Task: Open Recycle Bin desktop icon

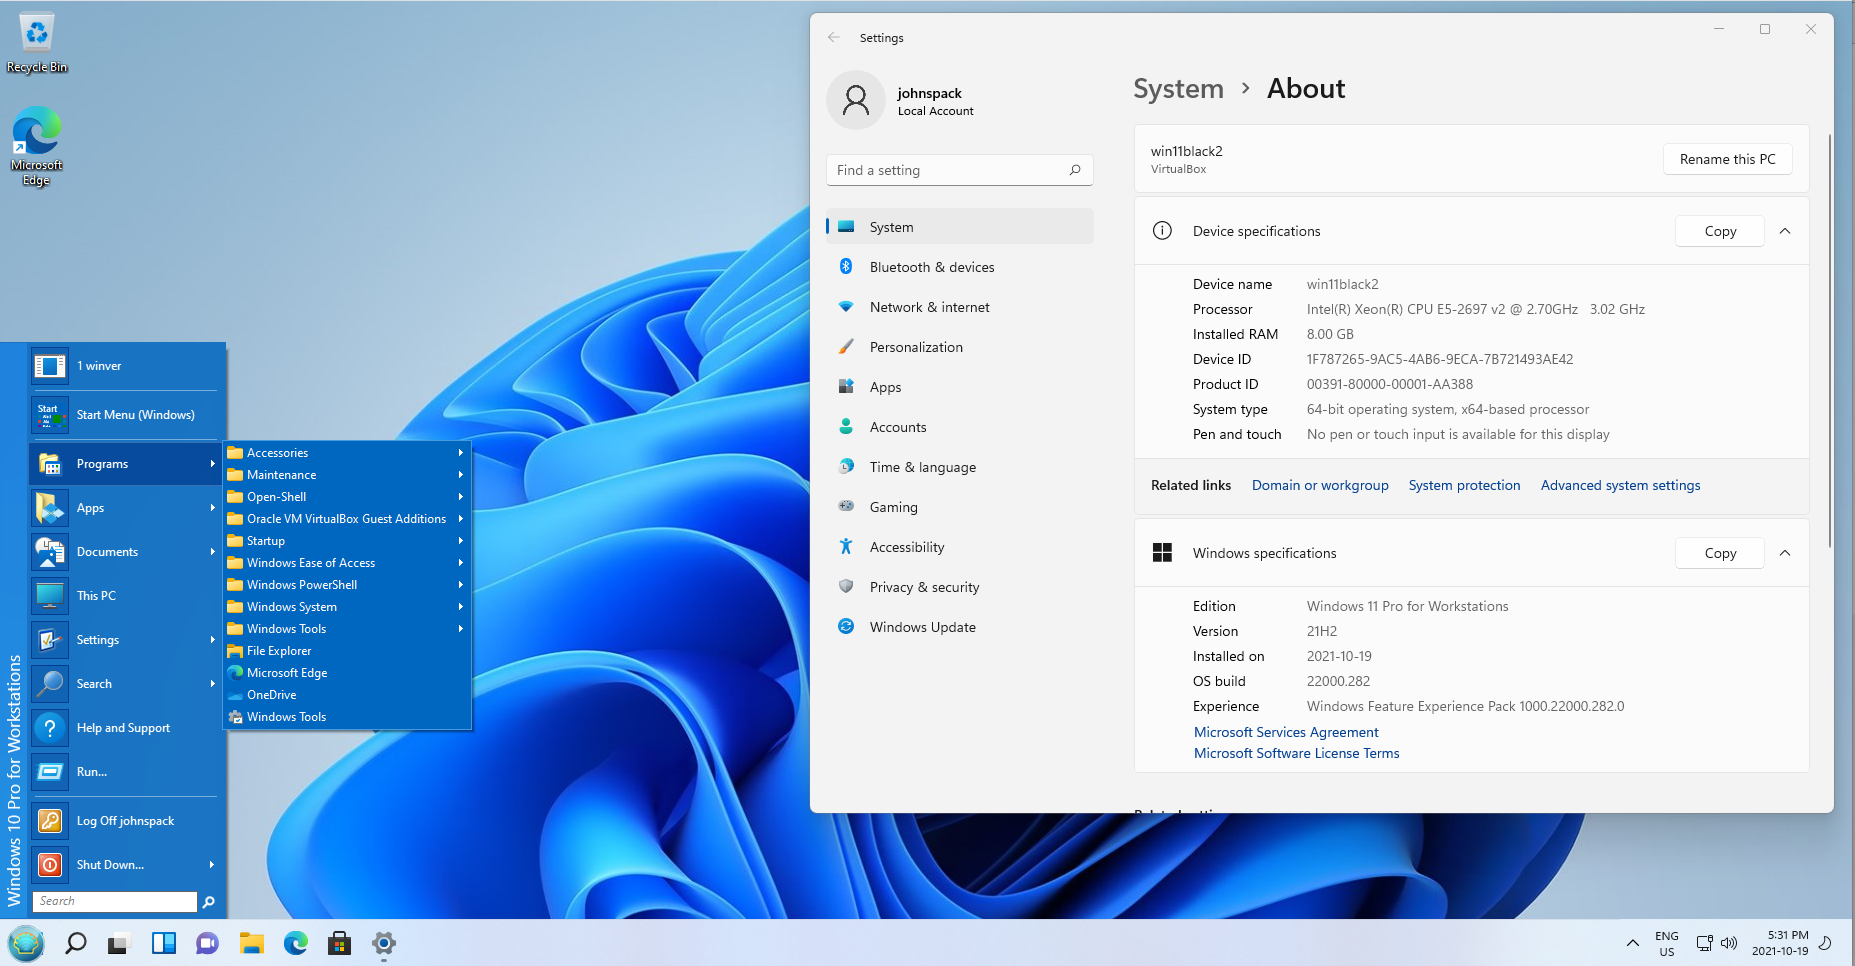Action: pyautogui.click(x=37, y=43)
